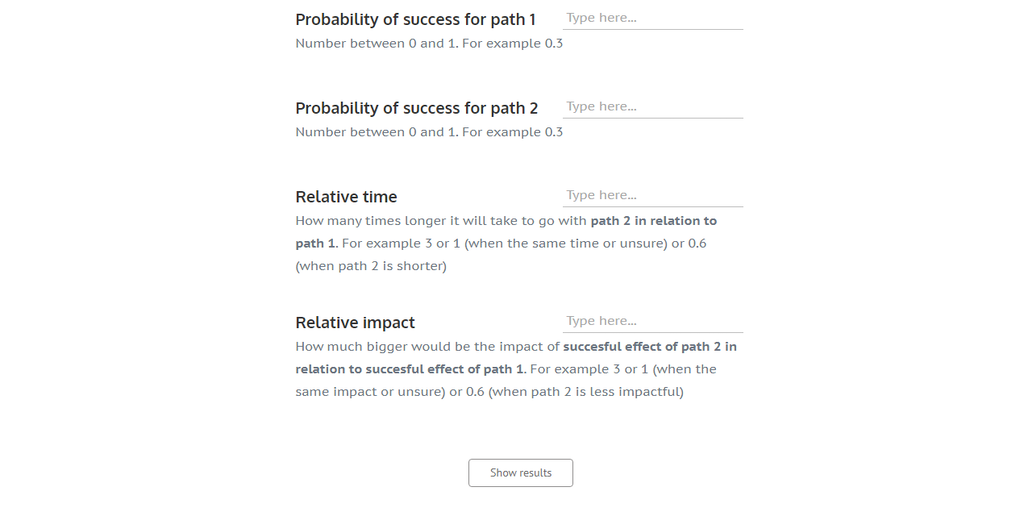Click the bold "succesful effect of path 2 in" text
This screenshot has width=1024, height=512.
(650, 347)
